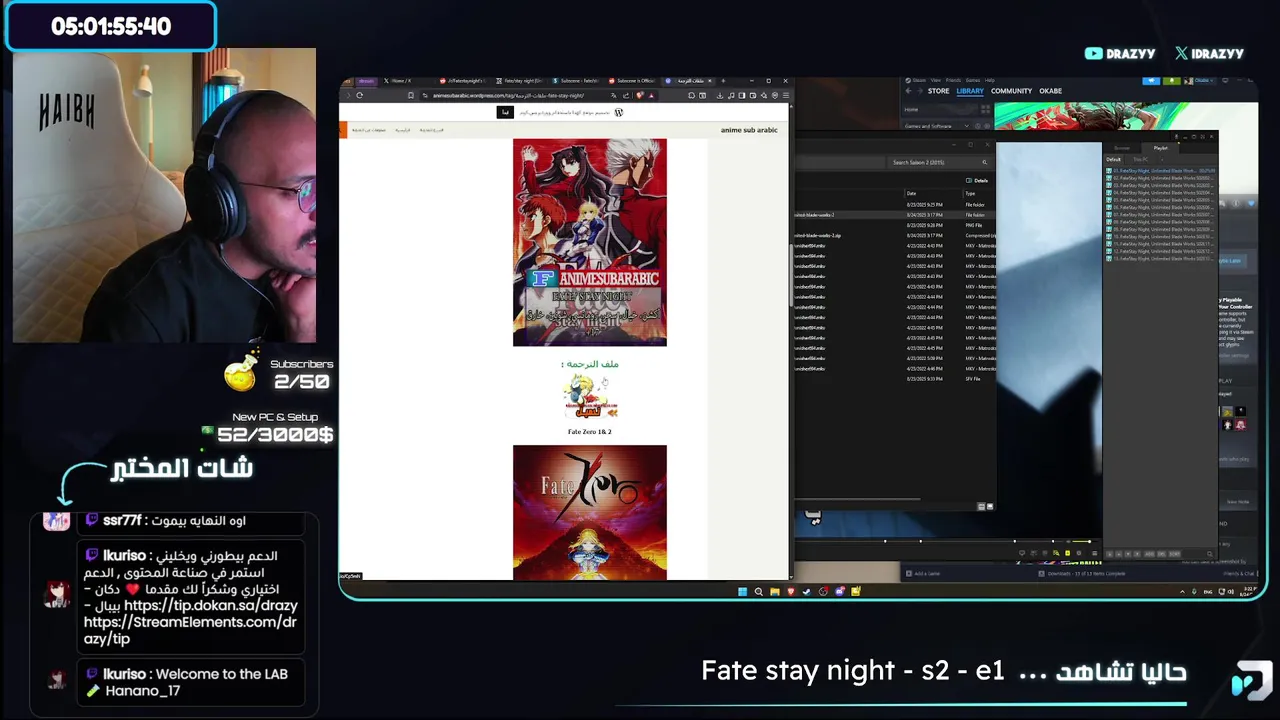Open the translate icon in the address bar
The image size is (1280, 720).
[x=614, y=95]
